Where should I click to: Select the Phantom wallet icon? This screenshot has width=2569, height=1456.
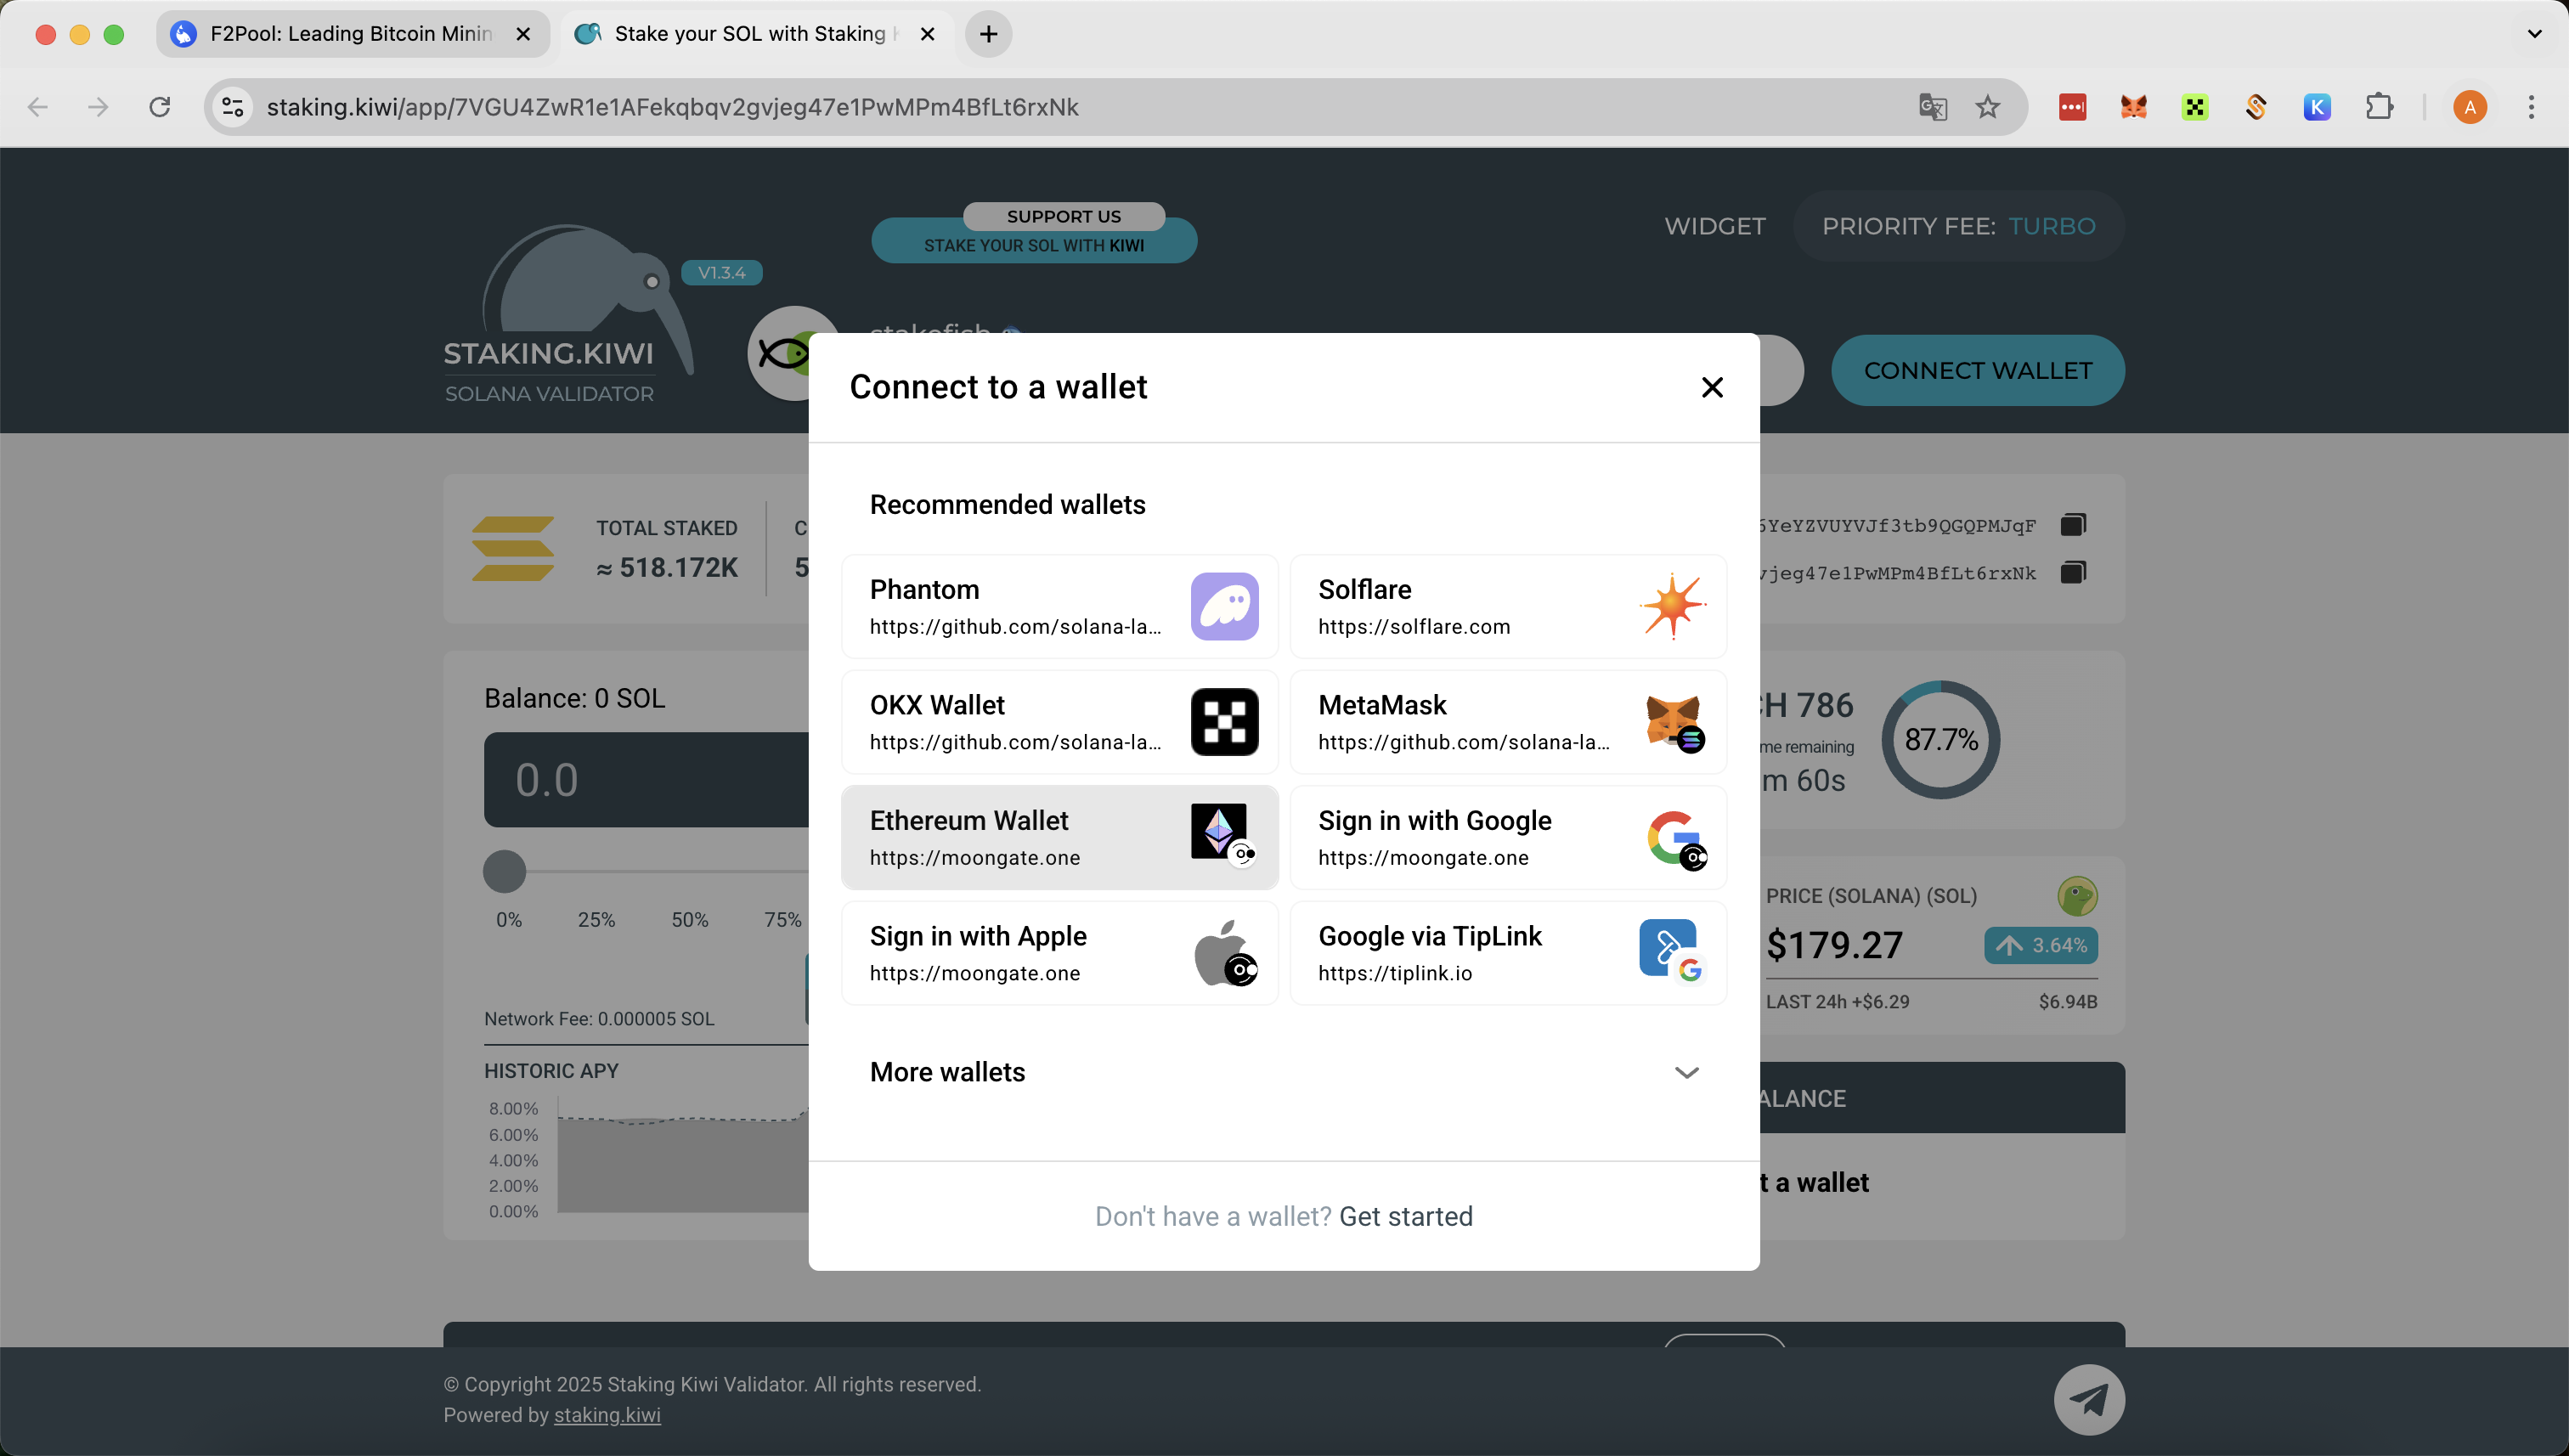click(1224, 606)
